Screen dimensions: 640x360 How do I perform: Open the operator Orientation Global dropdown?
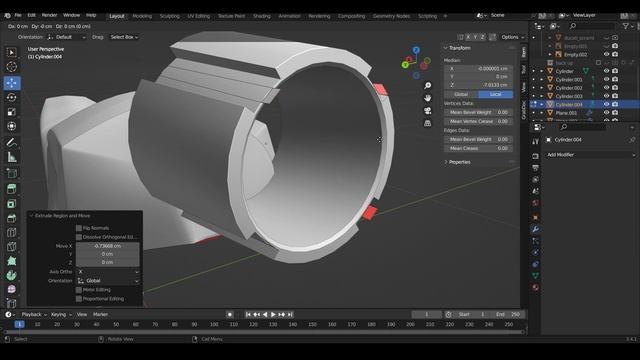pos(108,281)
